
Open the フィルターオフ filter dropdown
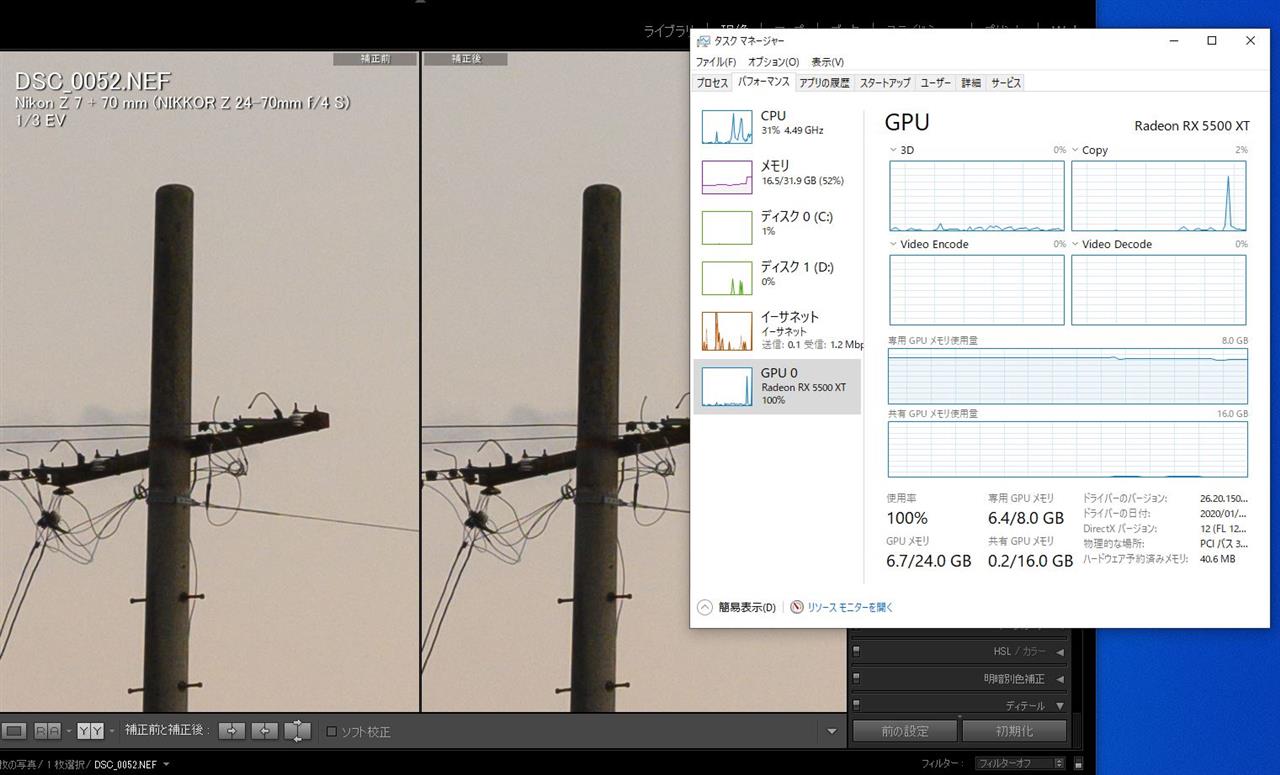[1021, 764]
